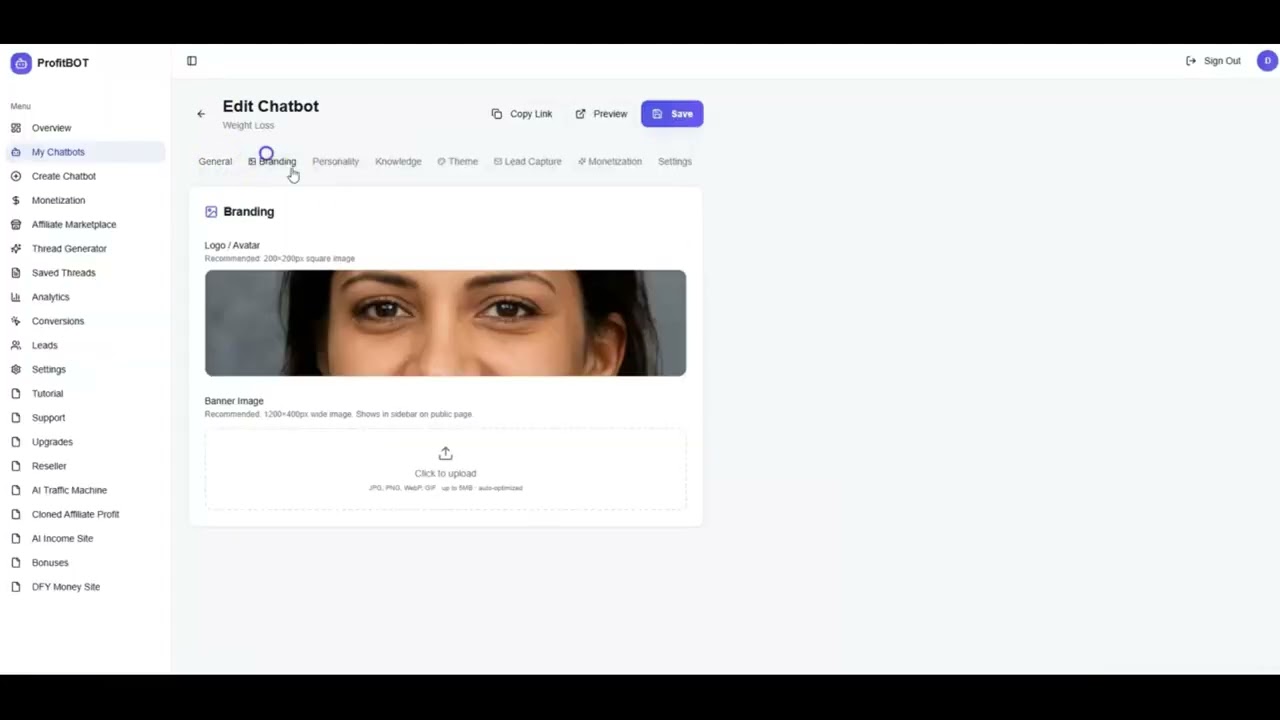The image size is (1280, 720).
Task: Open Leads from the sidebar
Action: [x=85, y=345]
